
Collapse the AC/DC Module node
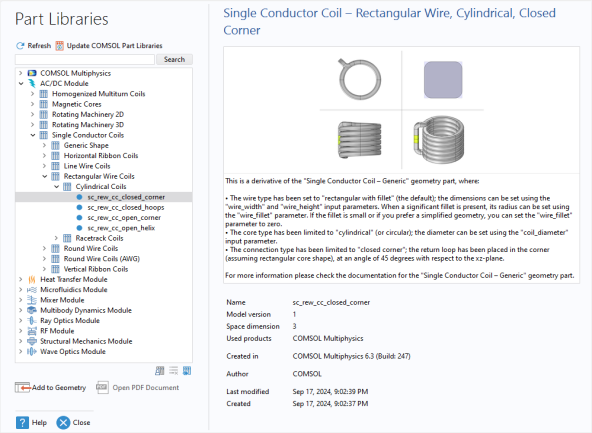tap(21, 83)
